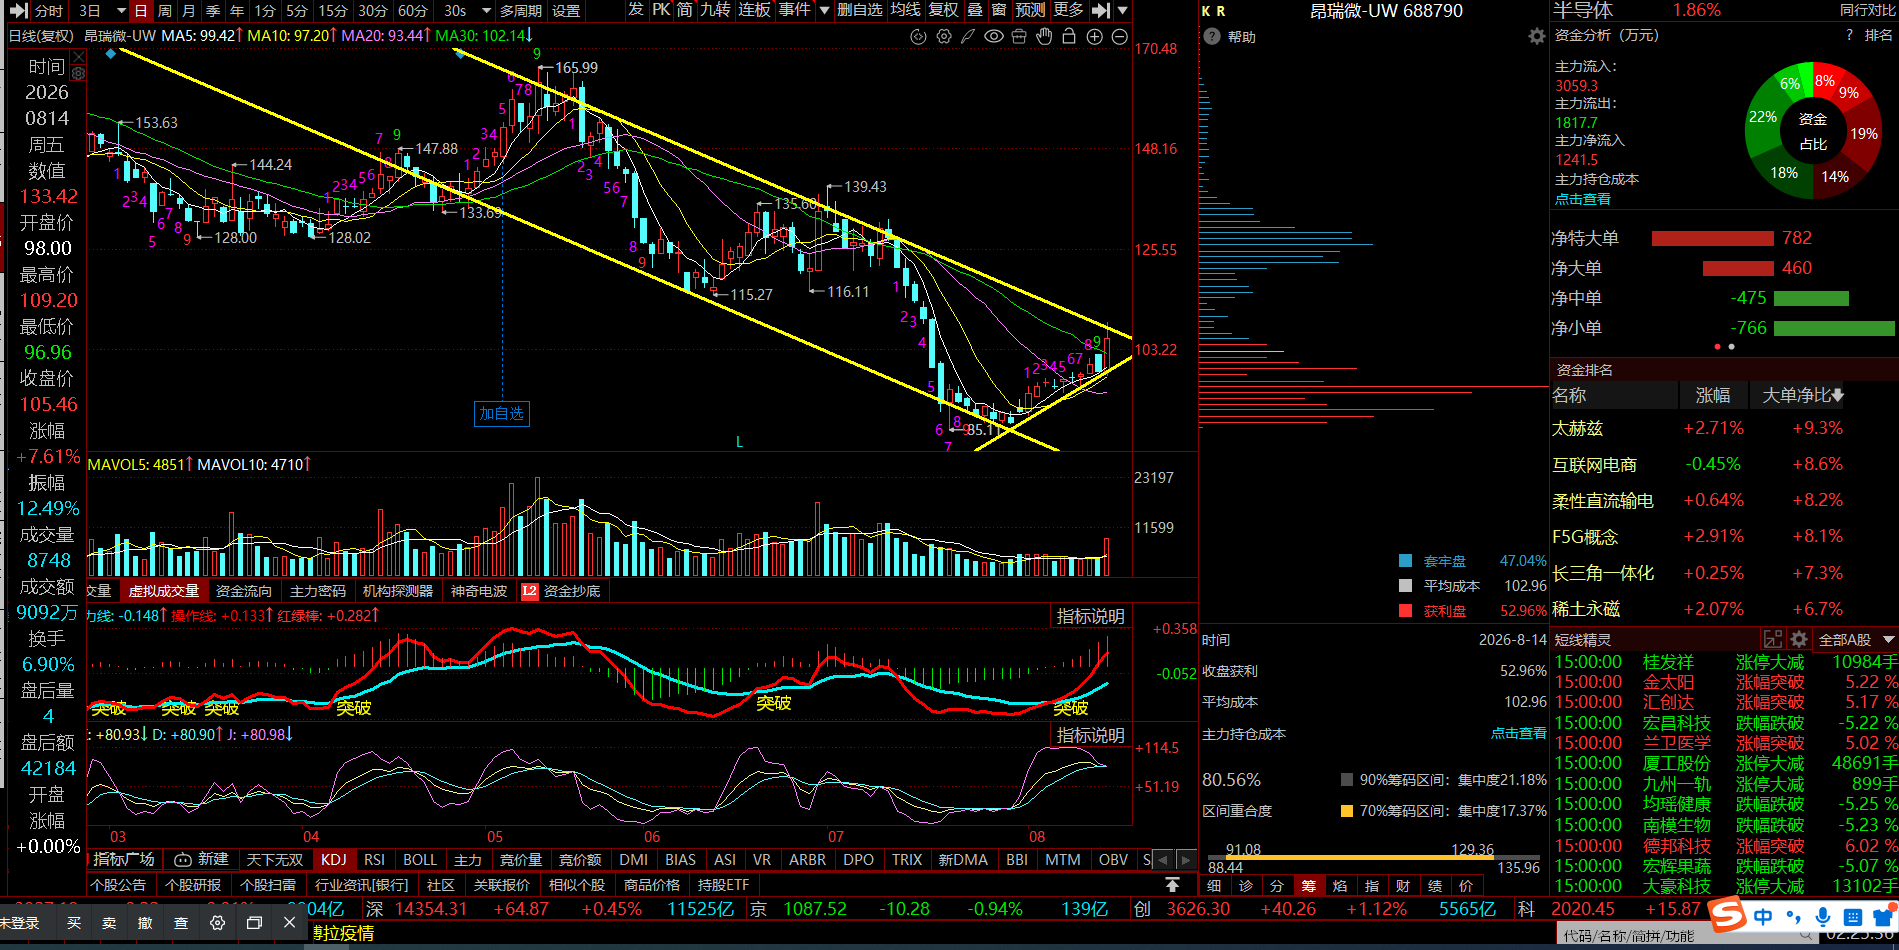Select the RSI indicator tab
The height and width of the screenshot is (950, 1899).
coord(374,859)
